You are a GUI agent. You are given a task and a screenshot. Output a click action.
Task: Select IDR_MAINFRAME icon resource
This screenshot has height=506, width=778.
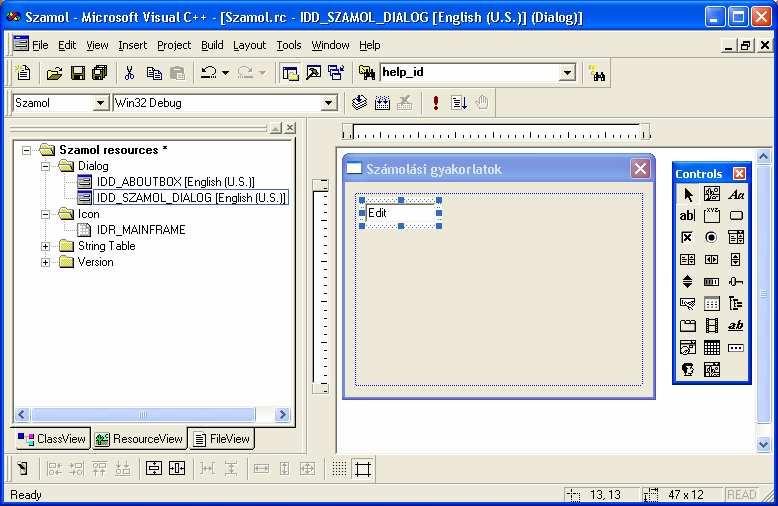point(141,230)
